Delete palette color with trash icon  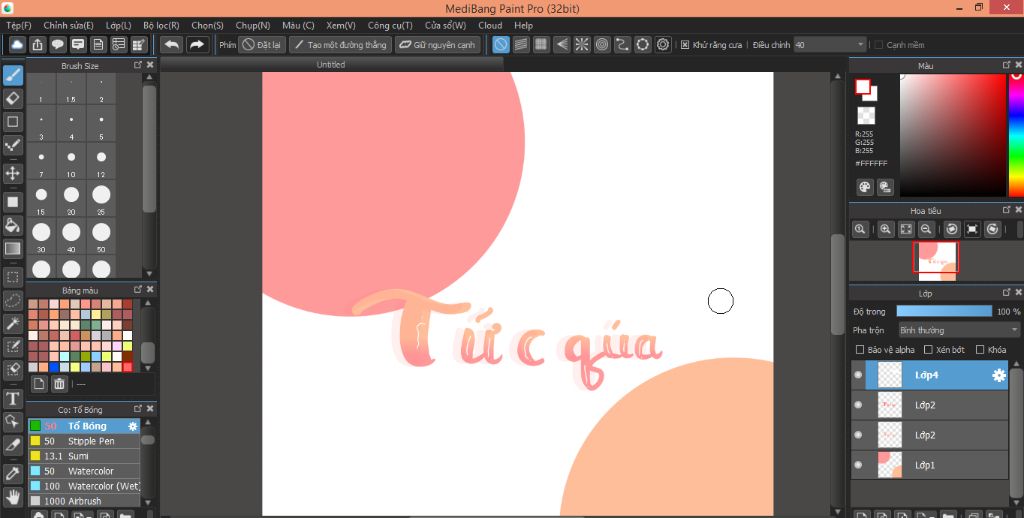coord(59,383)
